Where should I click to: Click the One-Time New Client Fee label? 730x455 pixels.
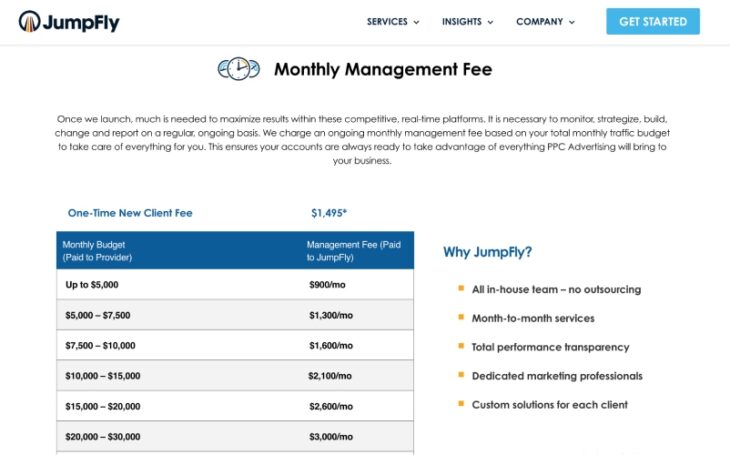130,213
